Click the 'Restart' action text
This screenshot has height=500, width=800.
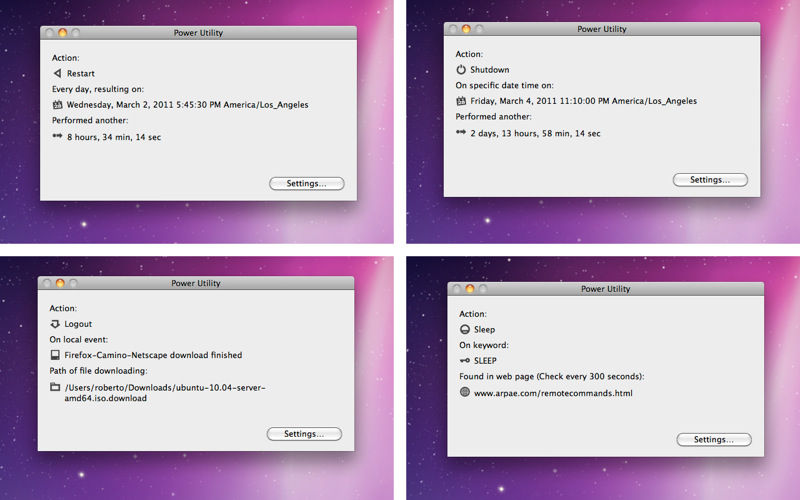point(81,73)
